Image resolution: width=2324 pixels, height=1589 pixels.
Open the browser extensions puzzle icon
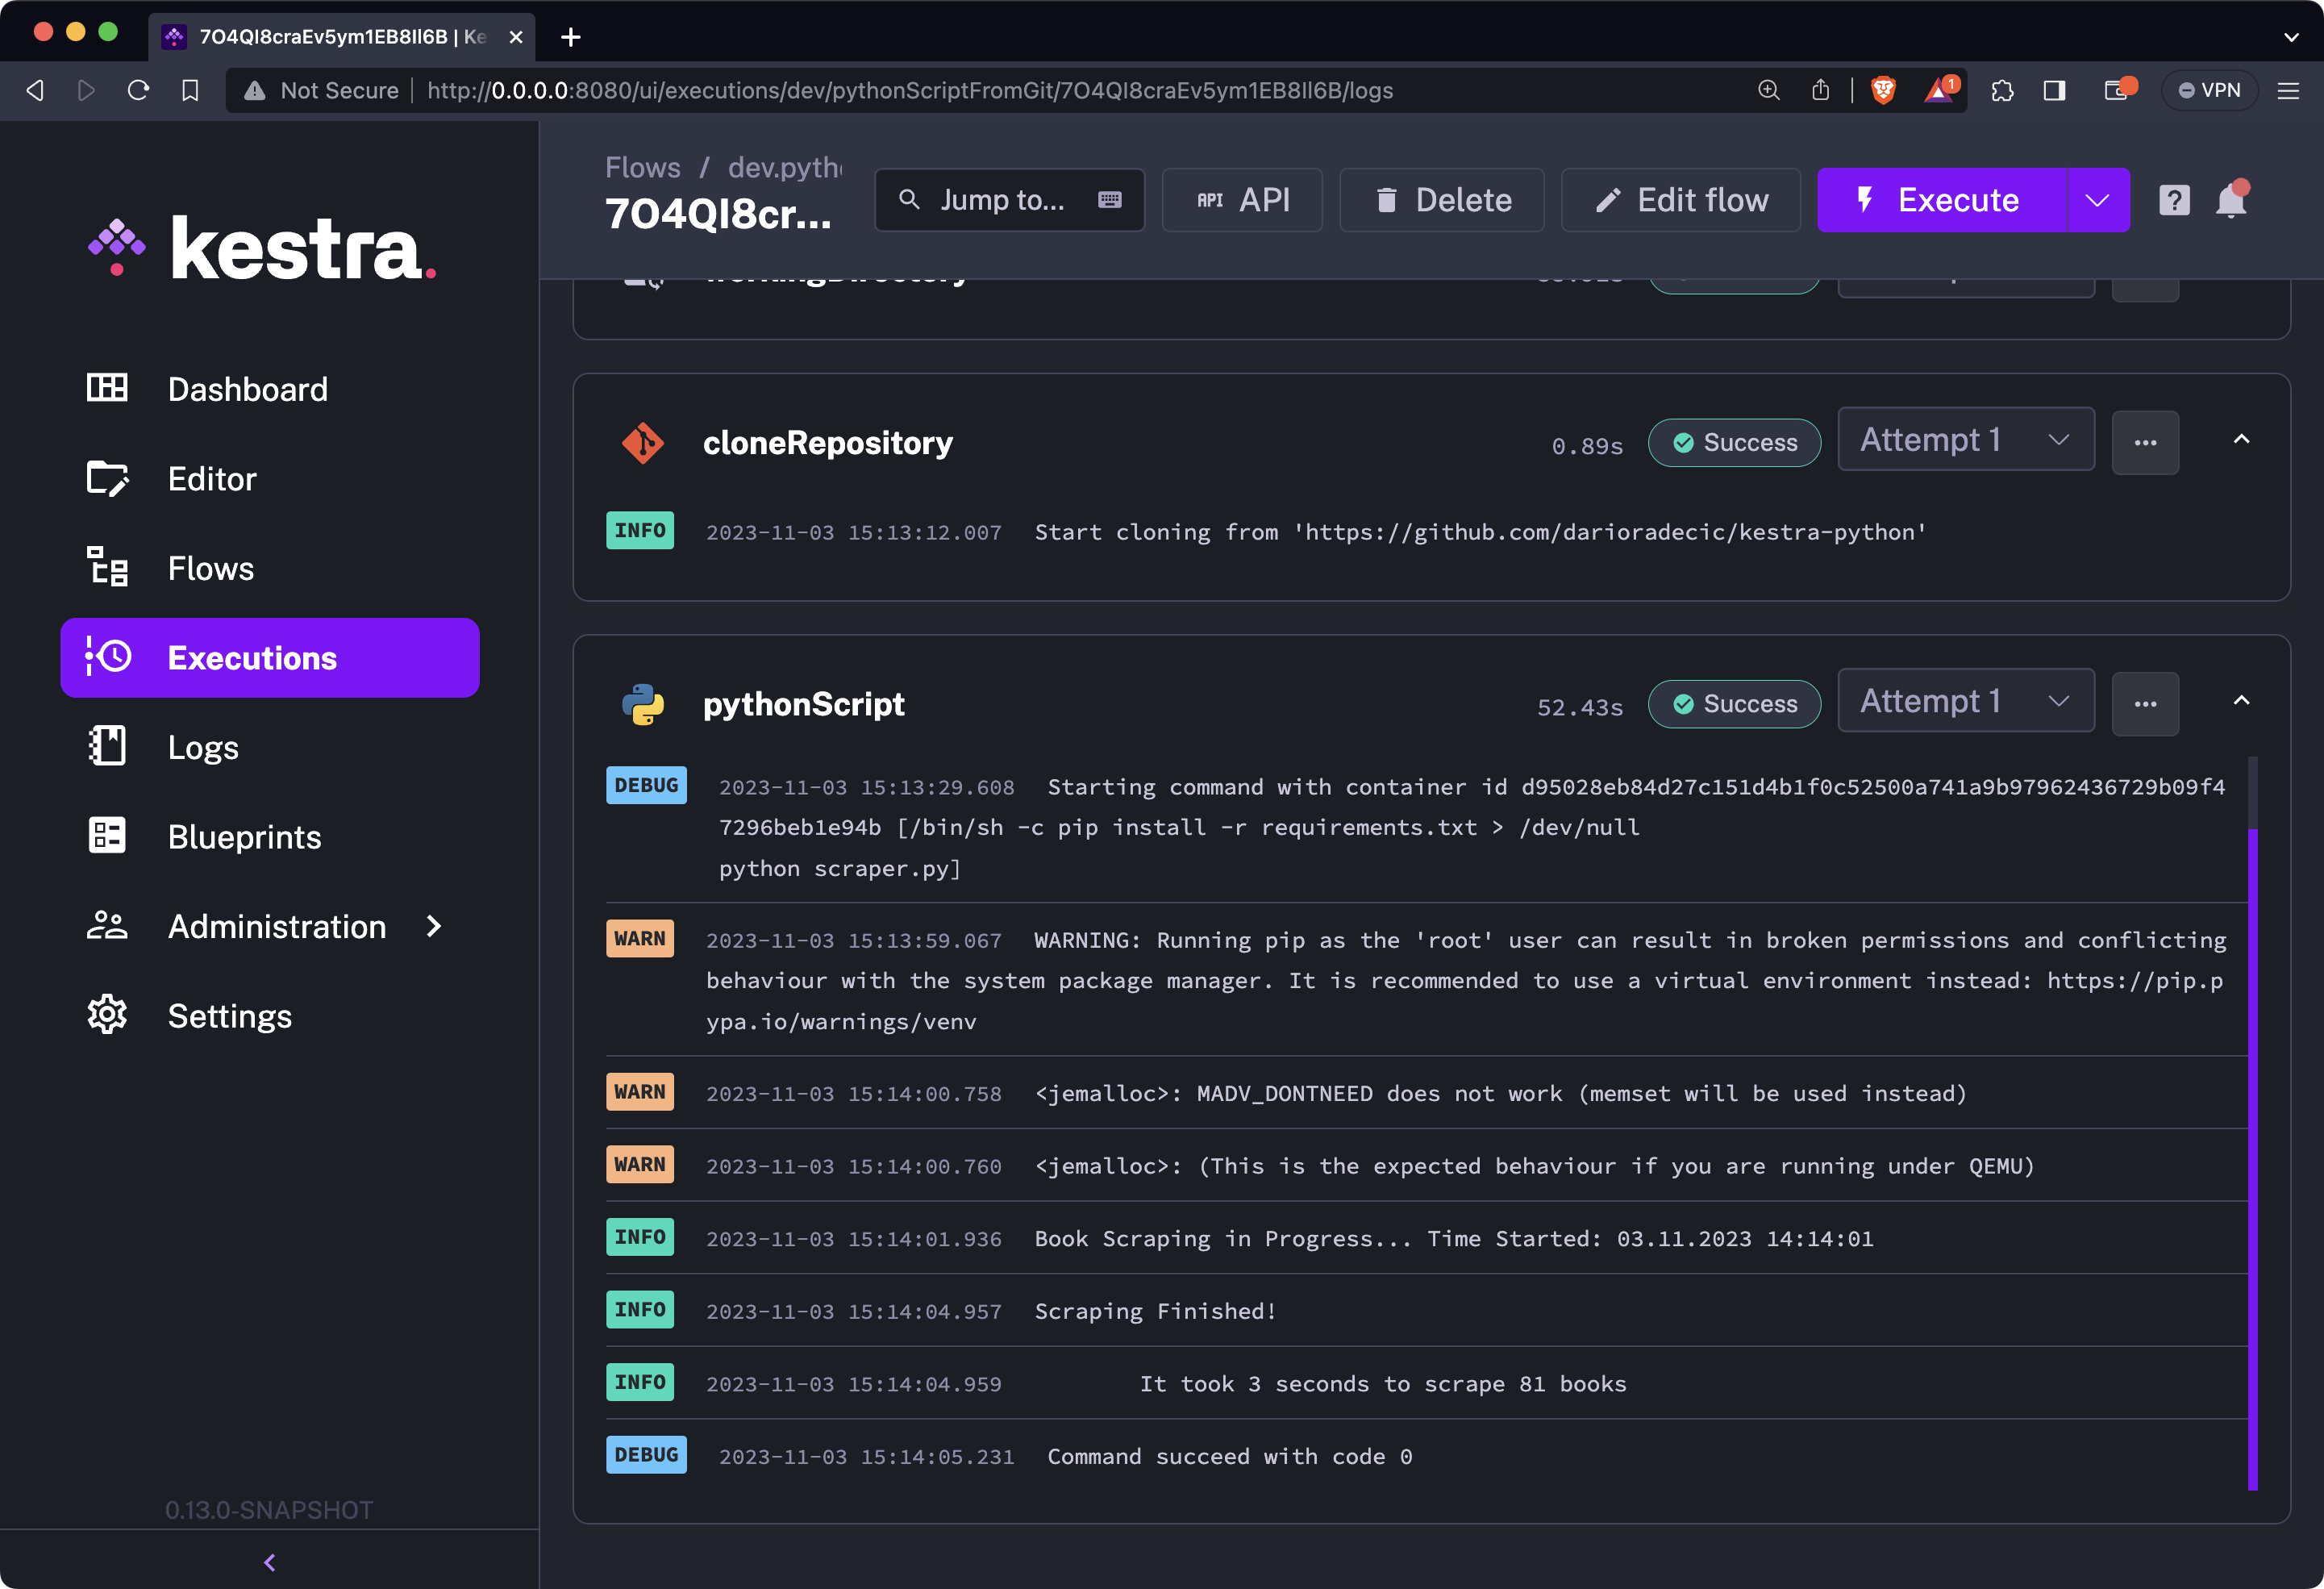click(2002, 90)
